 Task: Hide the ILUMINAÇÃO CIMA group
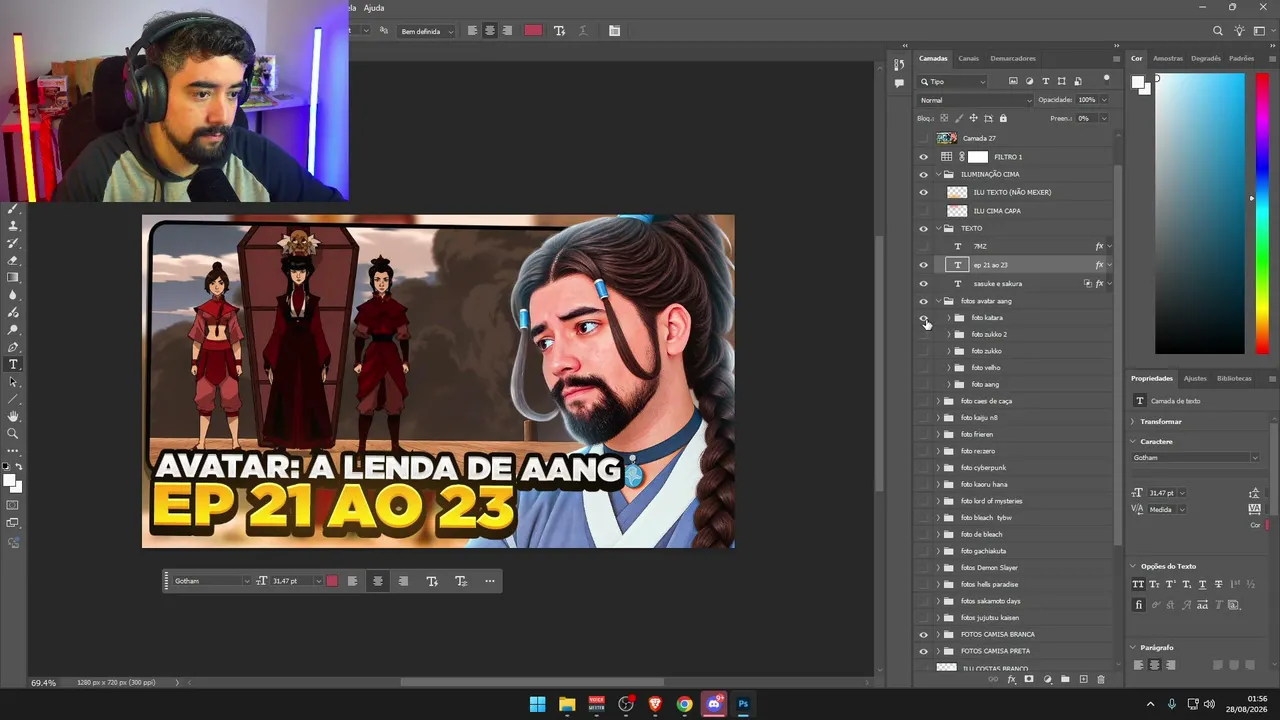924,175
